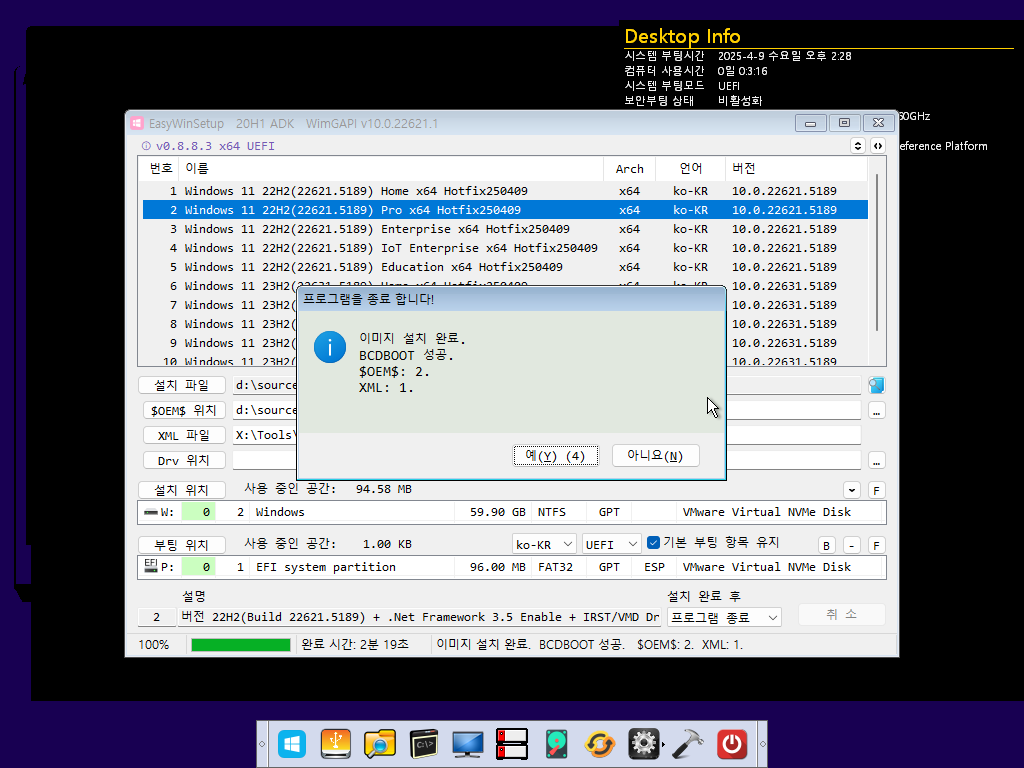The width and height of the screenshot is (1024, 768).
Task: Toggle the 기본 부팅 항목 유지 checkbox
Action: [653, 542]
